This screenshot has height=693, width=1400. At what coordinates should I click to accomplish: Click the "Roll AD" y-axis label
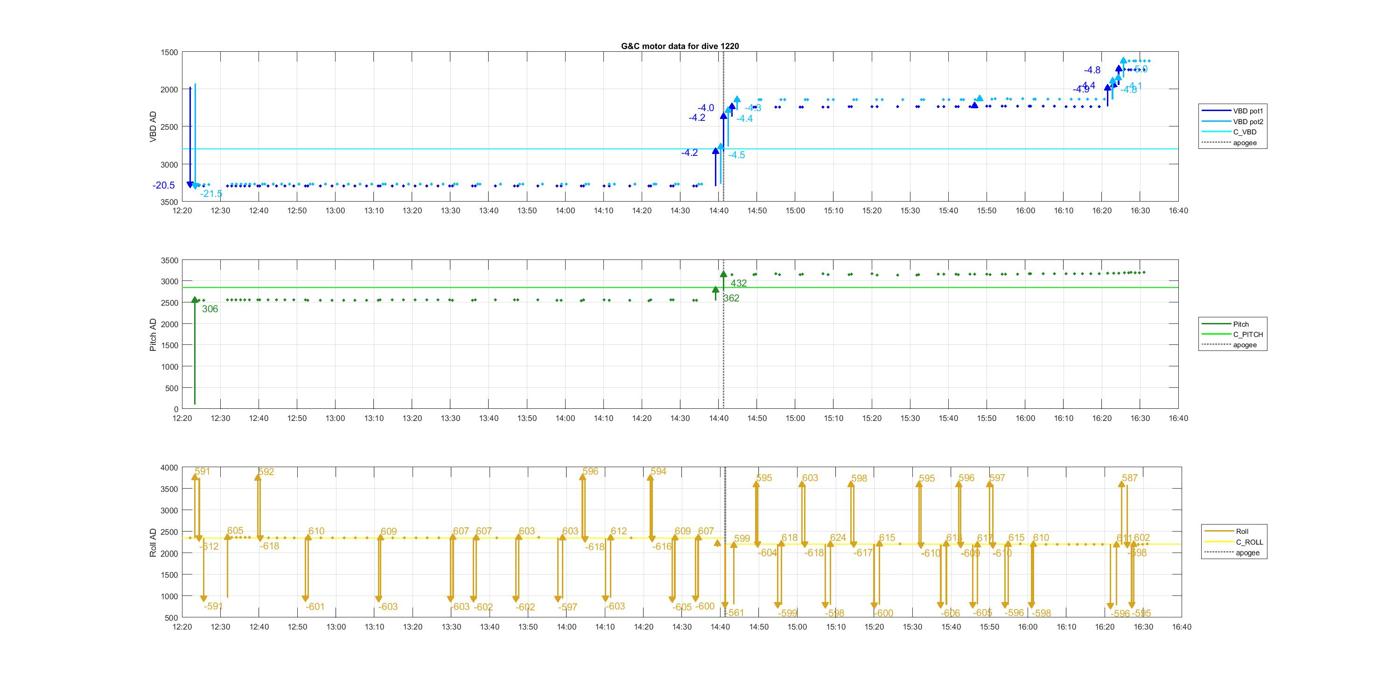154,541
